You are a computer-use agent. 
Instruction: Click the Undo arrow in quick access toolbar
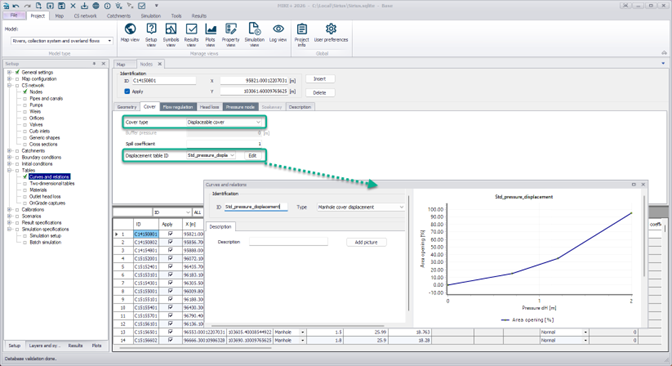pyautogui.click(x=16, y=6)
